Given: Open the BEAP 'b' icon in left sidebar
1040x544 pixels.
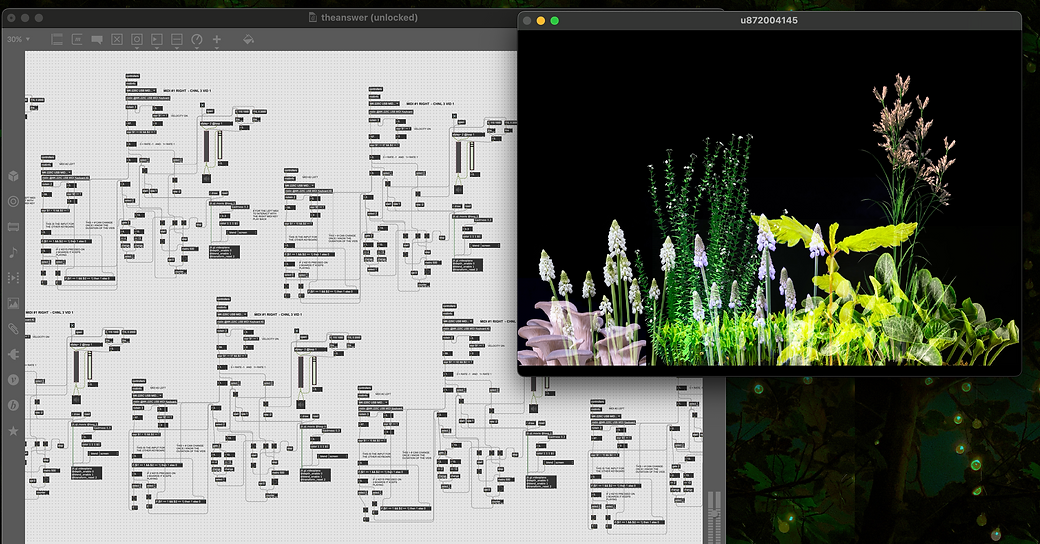Looking at the screenshot, I should 13,405.
